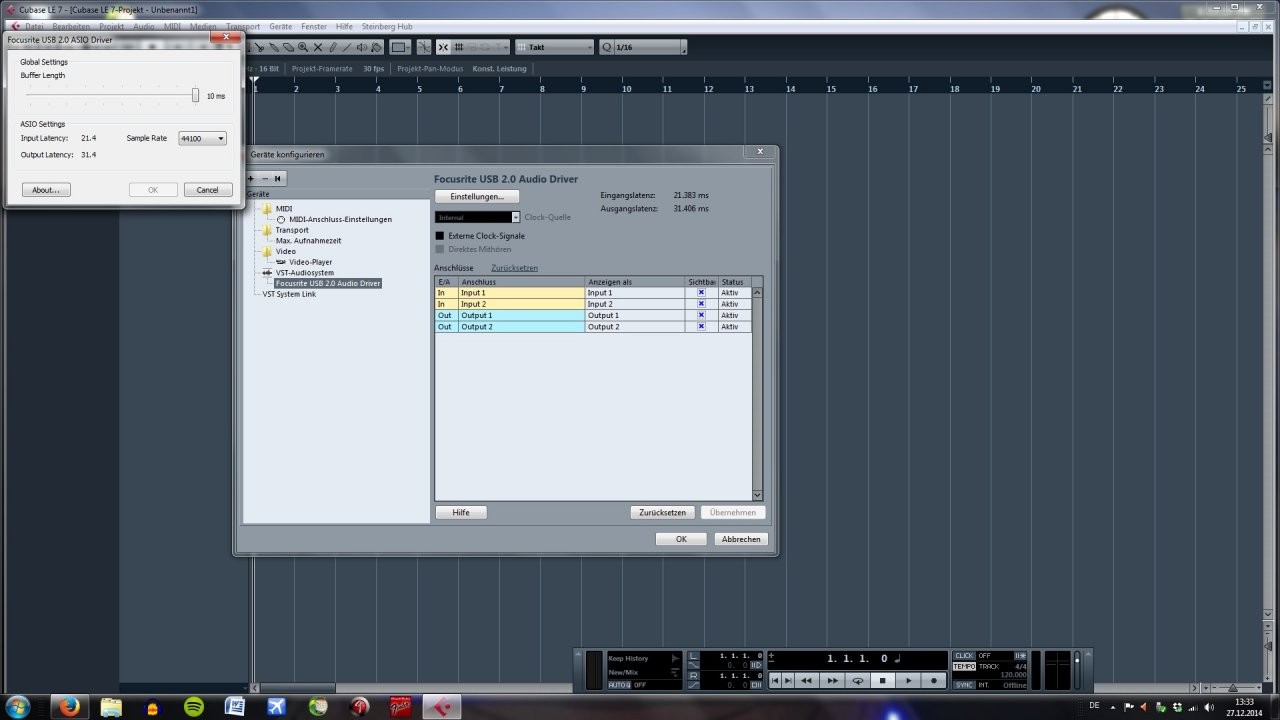Select the Erase tool in toolbar
This screenshot has width=1280, height=720.
[288, 47]
